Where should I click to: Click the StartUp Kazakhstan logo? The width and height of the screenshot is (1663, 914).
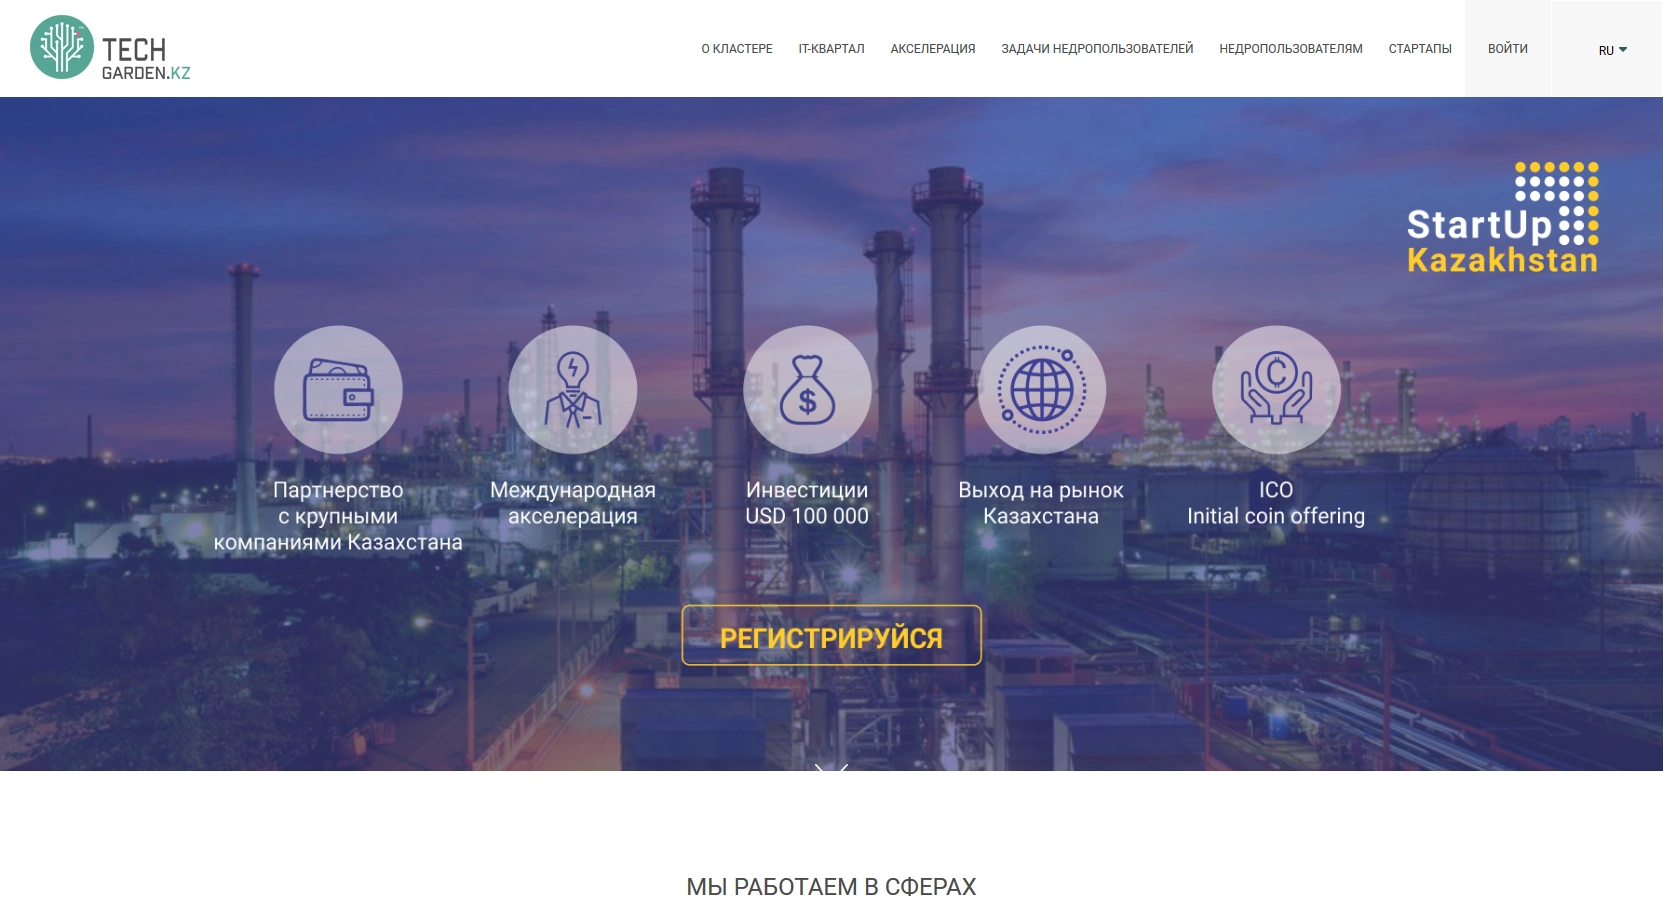tap(1503, 218)
